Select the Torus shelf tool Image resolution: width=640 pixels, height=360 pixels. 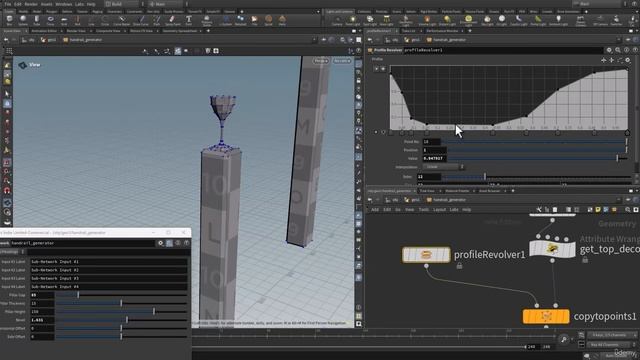point(50,20)
